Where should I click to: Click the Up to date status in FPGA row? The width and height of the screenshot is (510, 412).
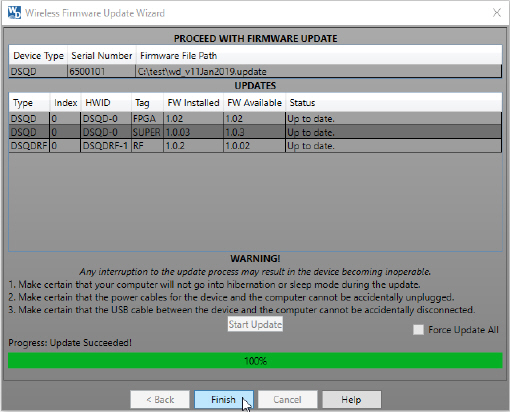pos(393,119)
